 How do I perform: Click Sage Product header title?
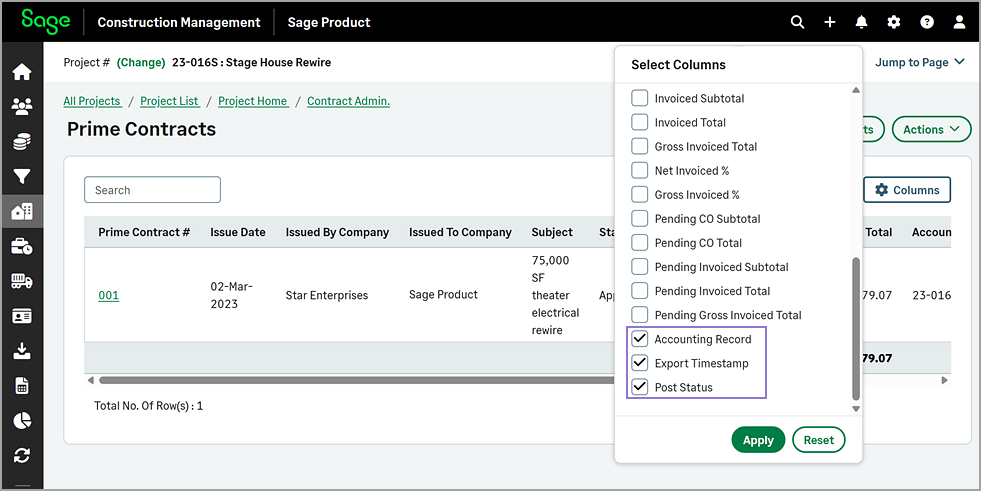[329, 23]
